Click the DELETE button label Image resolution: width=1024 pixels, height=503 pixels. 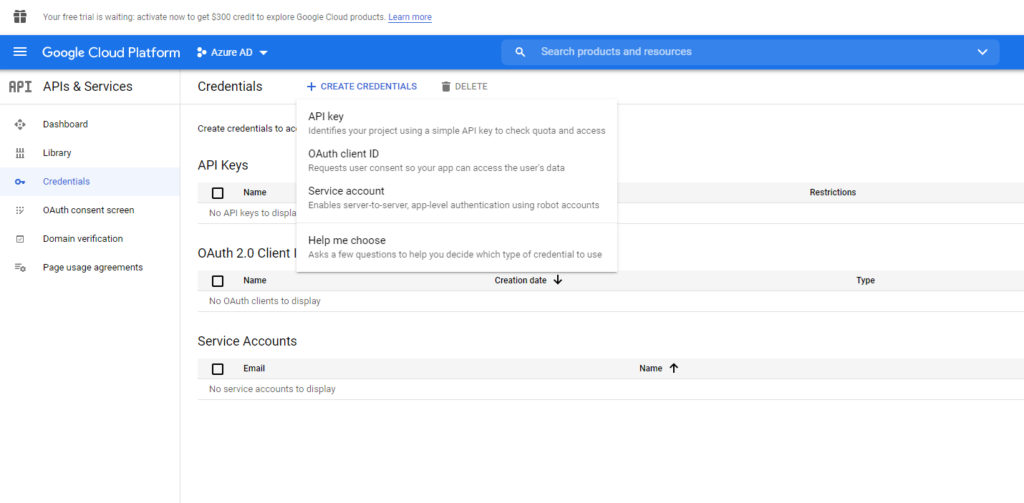coord(471,86)
